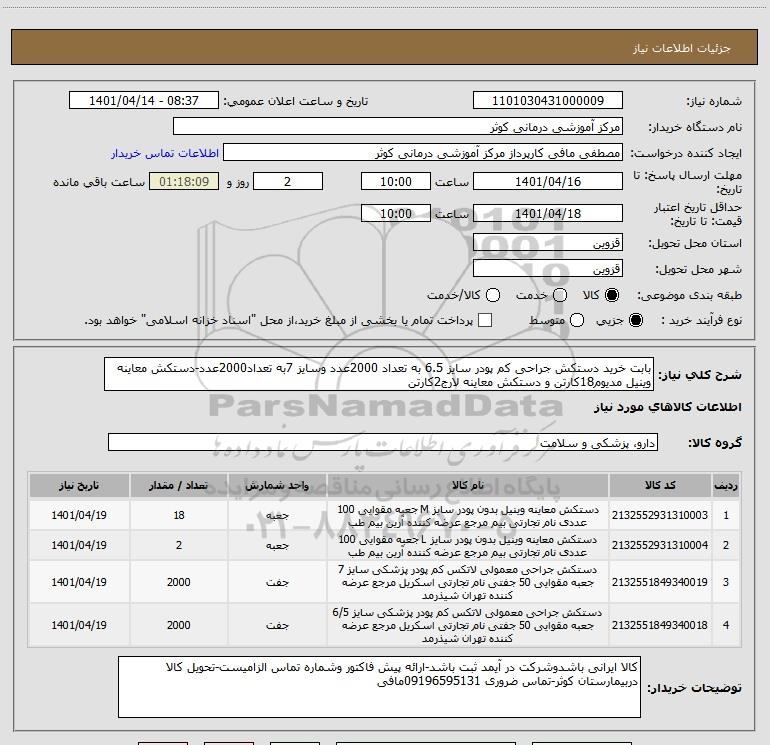
Task: Check the اسناد خزانه اسلامی payment checkbox
Action: [x=485, y=320]
